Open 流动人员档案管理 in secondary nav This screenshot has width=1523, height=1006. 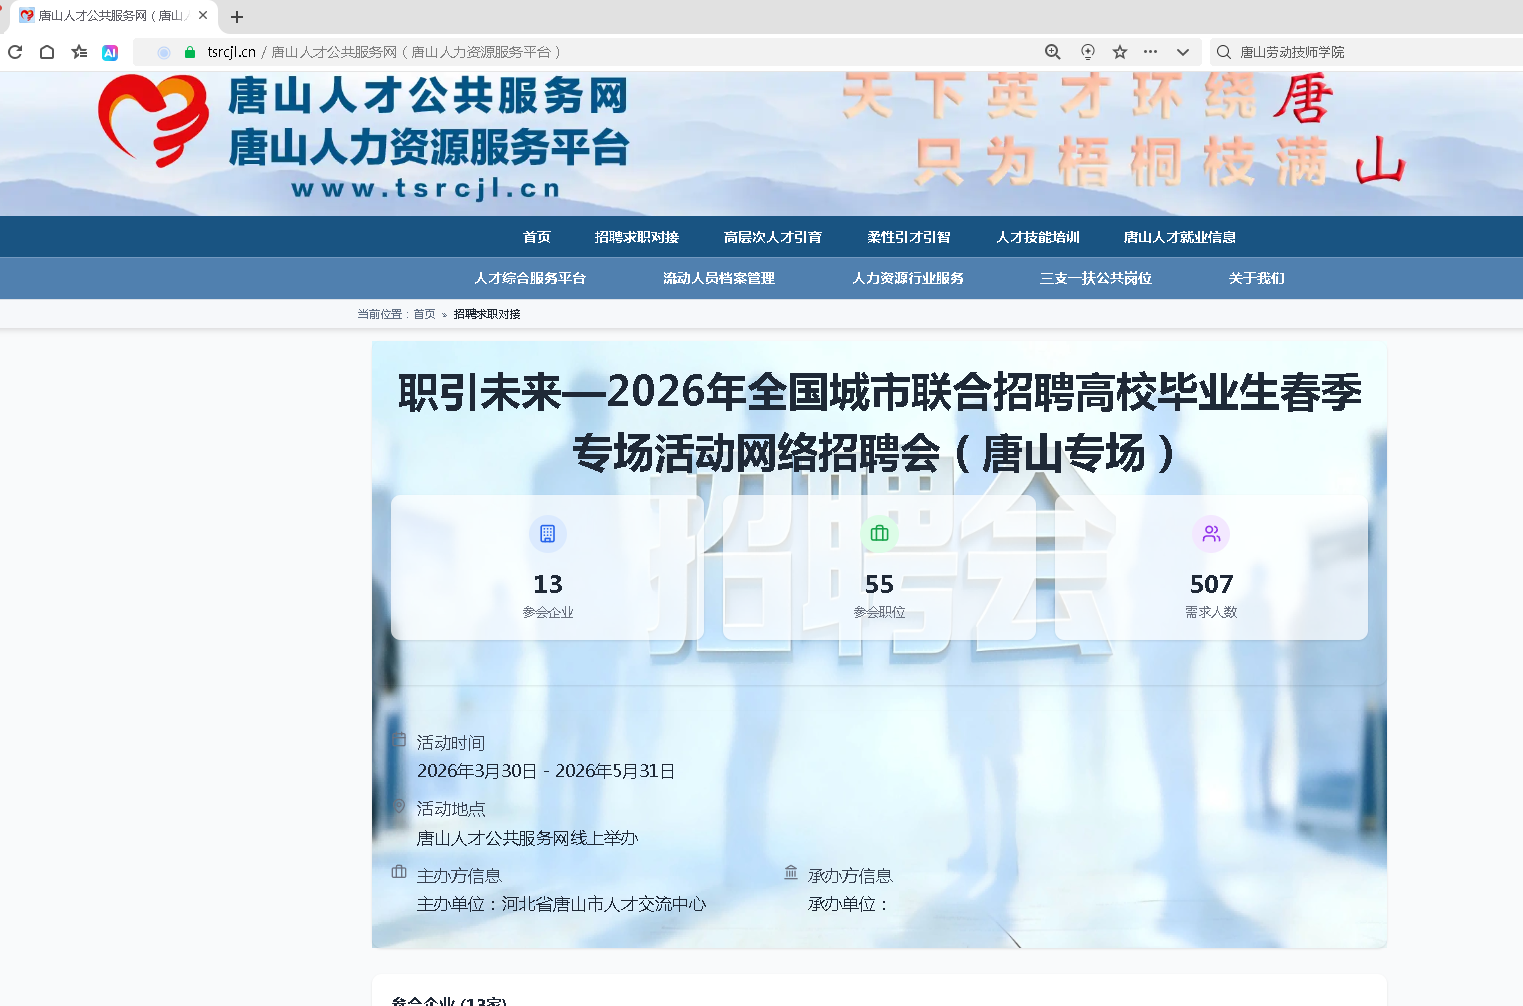pos(718,278)
